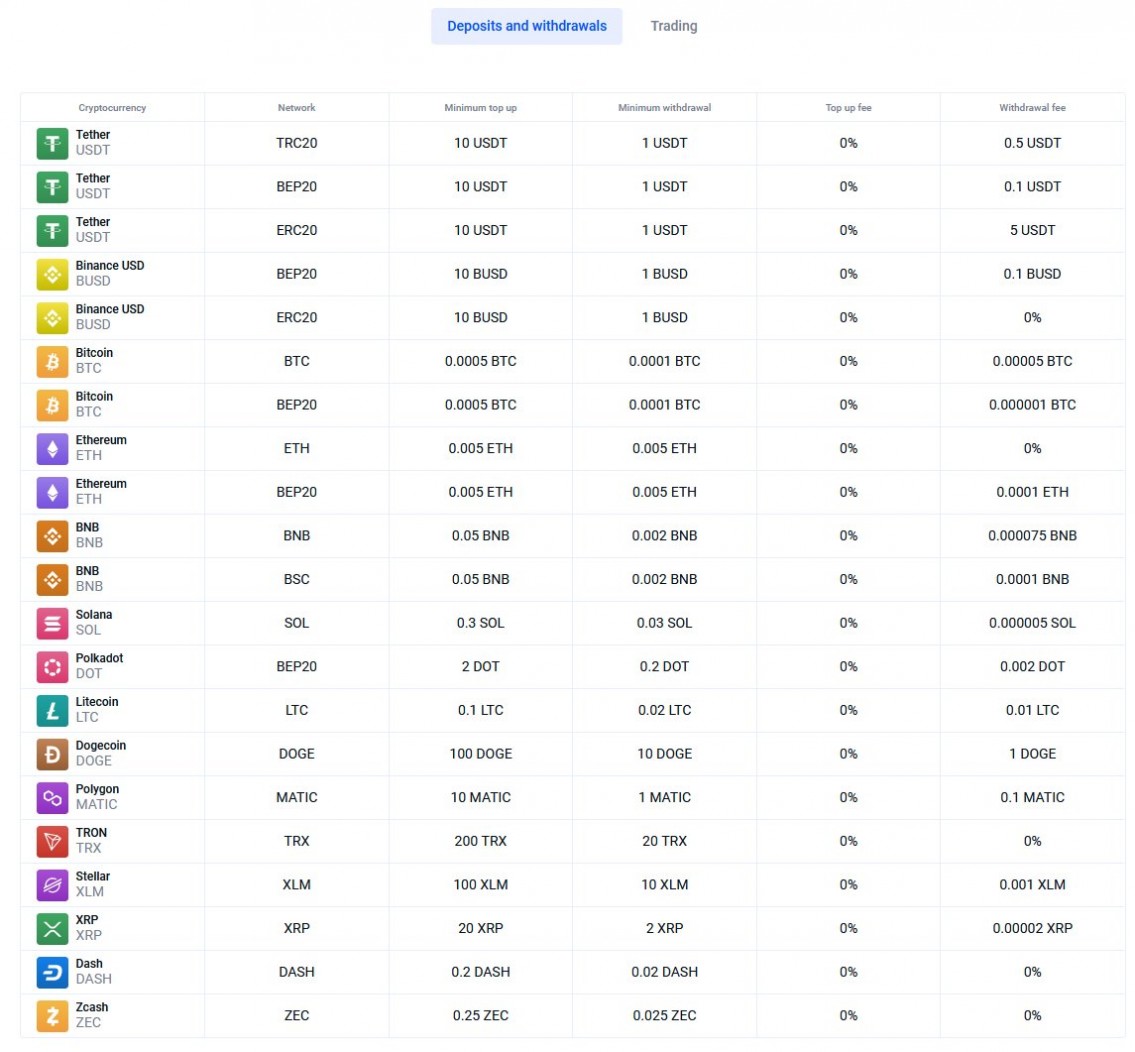Click the Polkadot coin icon

52,667
